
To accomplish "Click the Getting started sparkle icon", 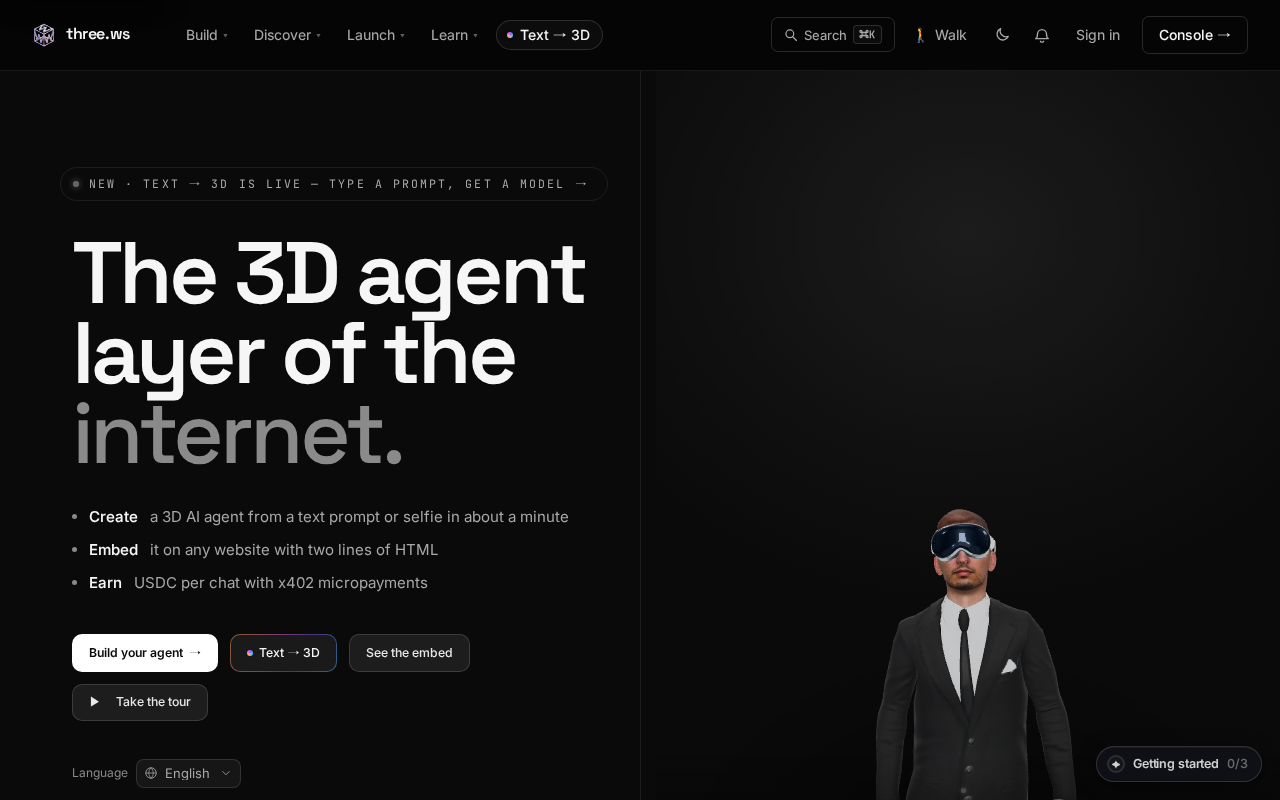I will [x=1116, y=764].
